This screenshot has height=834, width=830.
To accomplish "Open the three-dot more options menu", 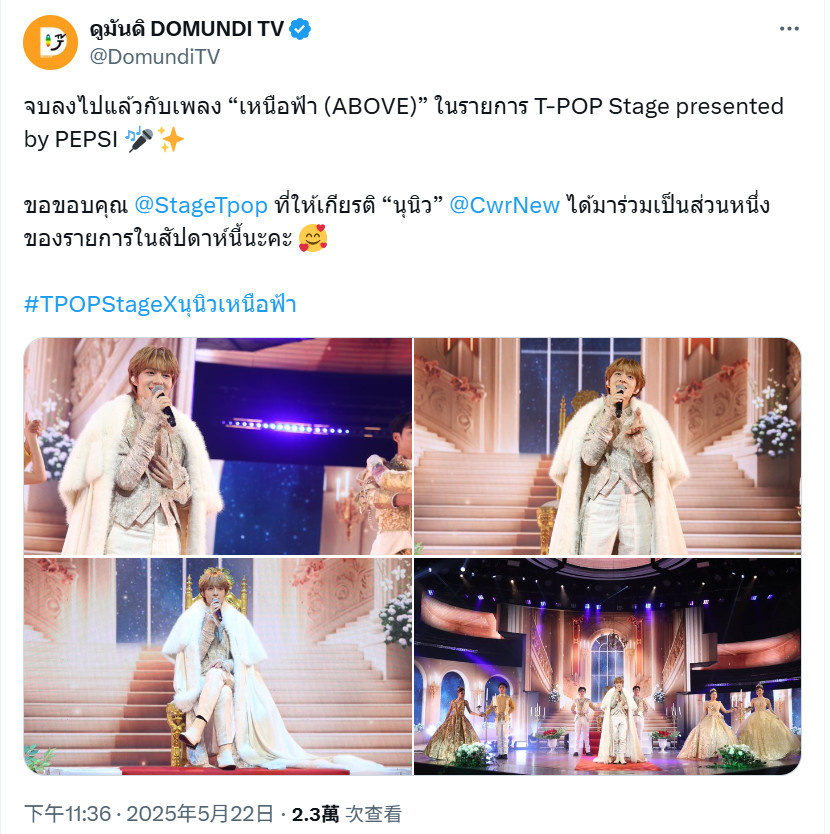I will (789, 29).
